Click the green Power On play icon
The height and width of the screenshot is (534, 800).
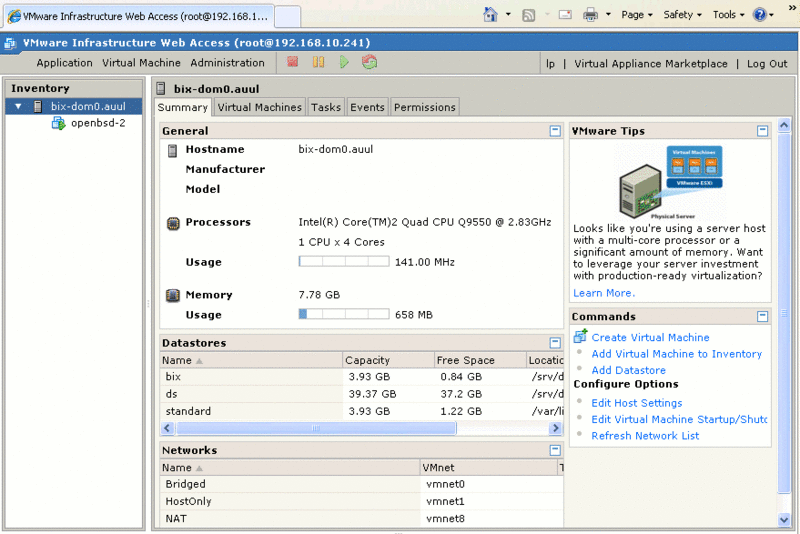[x=344, y=62]
